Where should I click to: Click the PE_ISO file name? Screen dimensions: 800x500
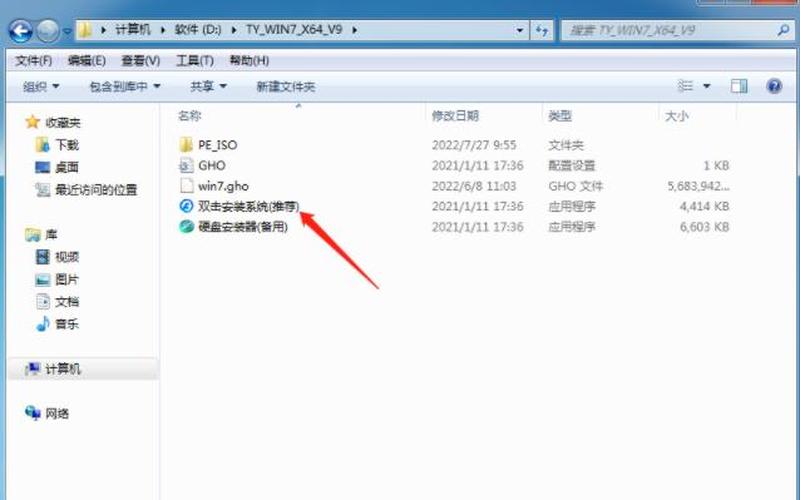217,145
